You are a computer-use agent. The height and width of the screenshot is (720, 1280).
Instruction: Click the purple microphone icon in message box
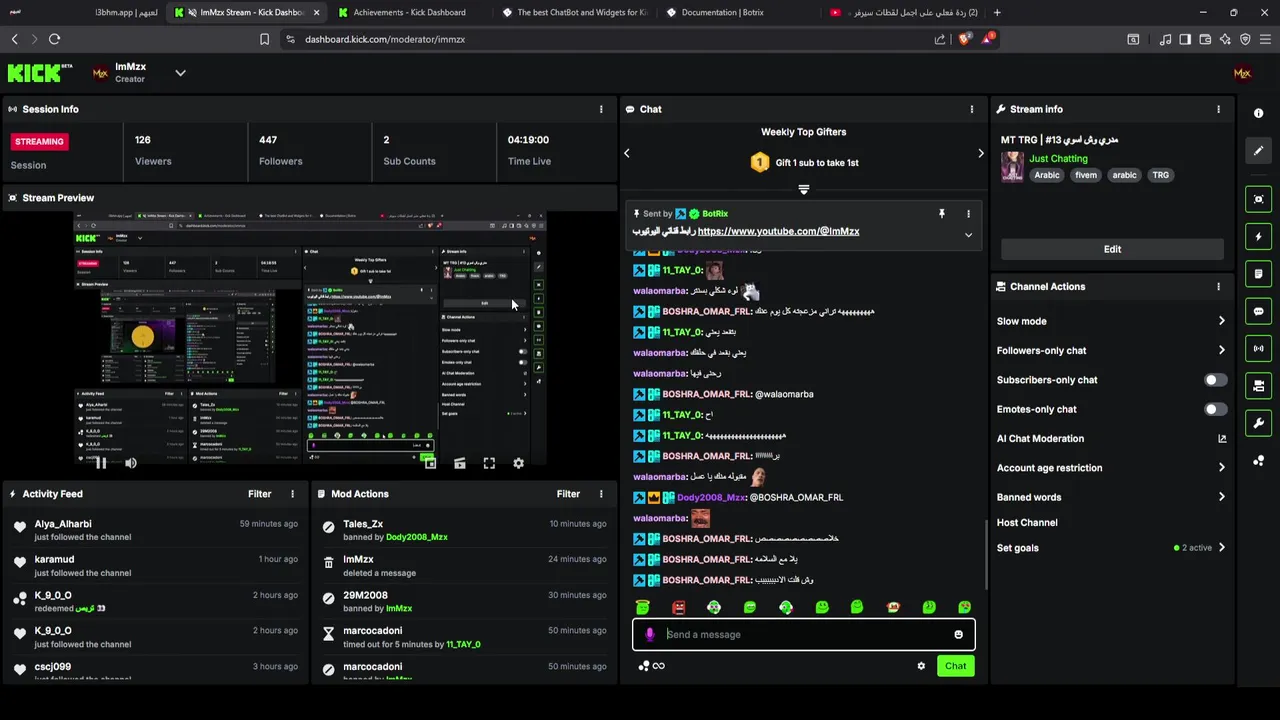tap(650, 634)
